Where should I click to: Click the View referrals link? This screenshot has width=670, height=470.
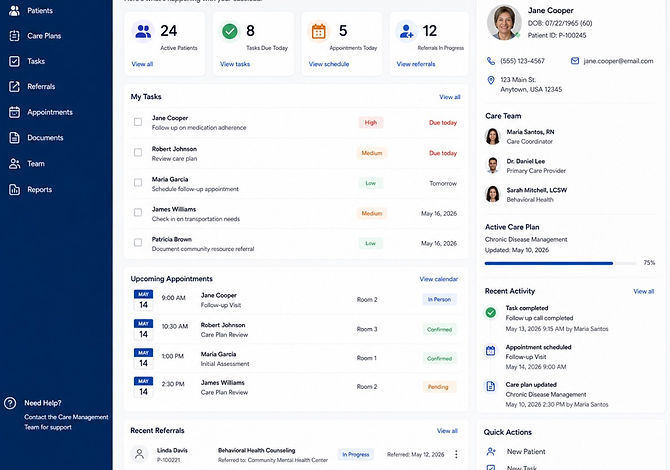point(416,64)
